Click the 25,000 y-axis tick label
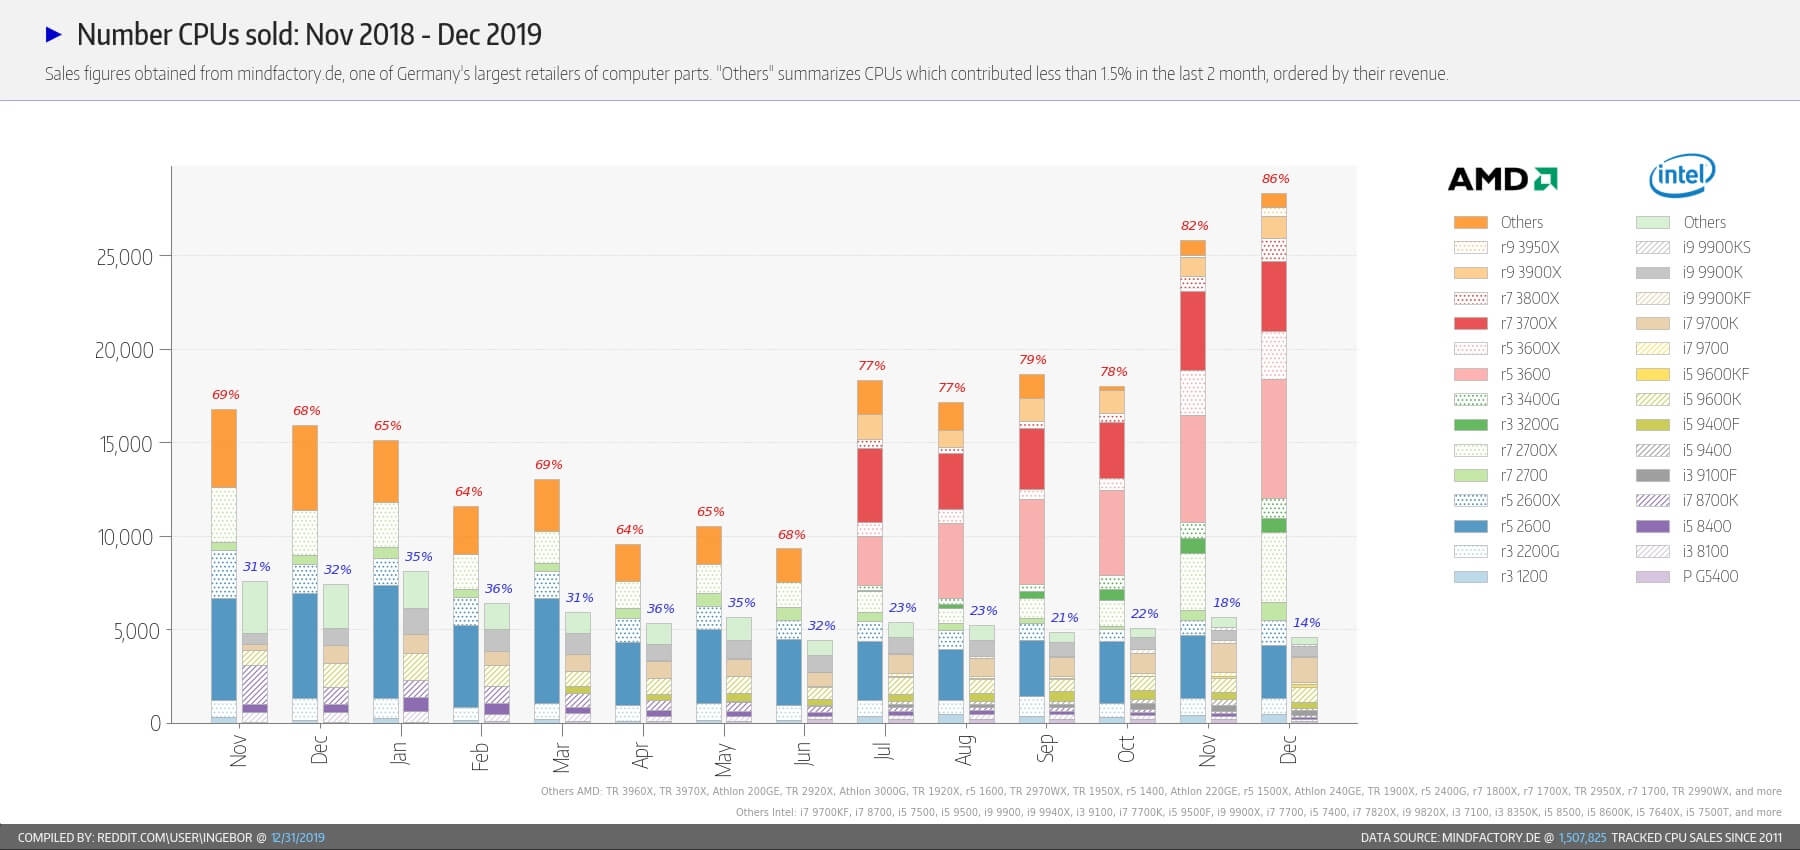Image resolution: width=1800 pixels, height=850 pixels. pos(125,257)
